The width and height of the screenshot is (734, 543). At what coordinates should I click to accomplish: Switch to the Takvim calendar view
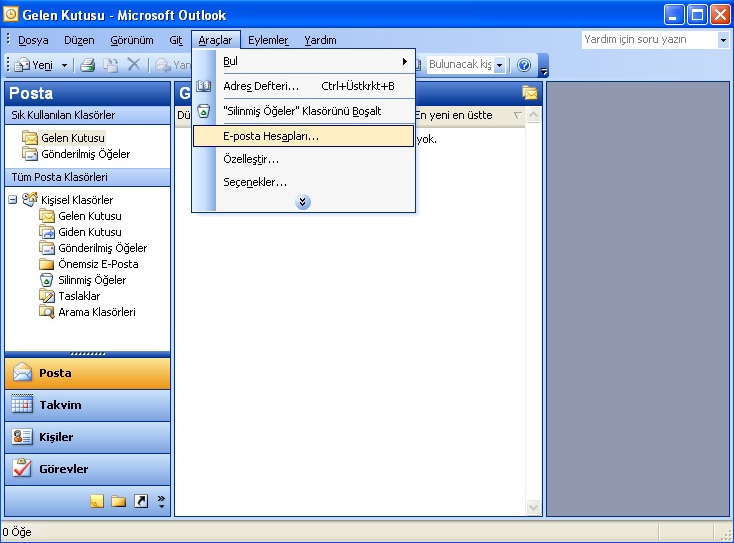click(x=88, y=405)
